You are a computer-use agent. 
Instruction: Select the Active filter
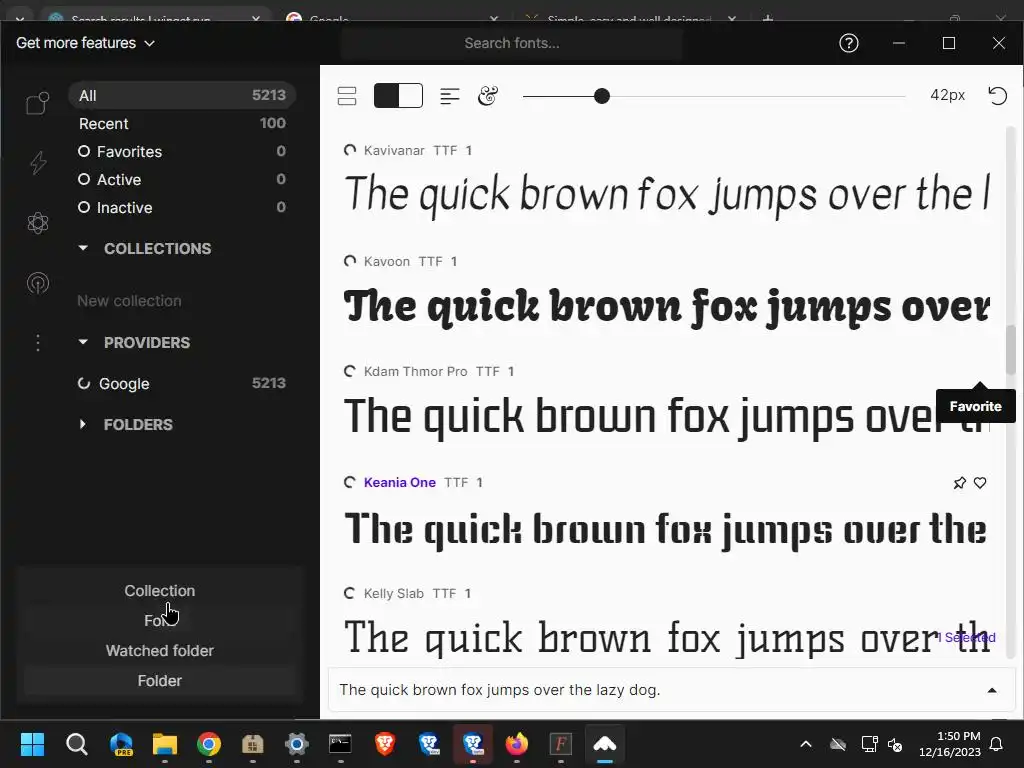(182, 180)
